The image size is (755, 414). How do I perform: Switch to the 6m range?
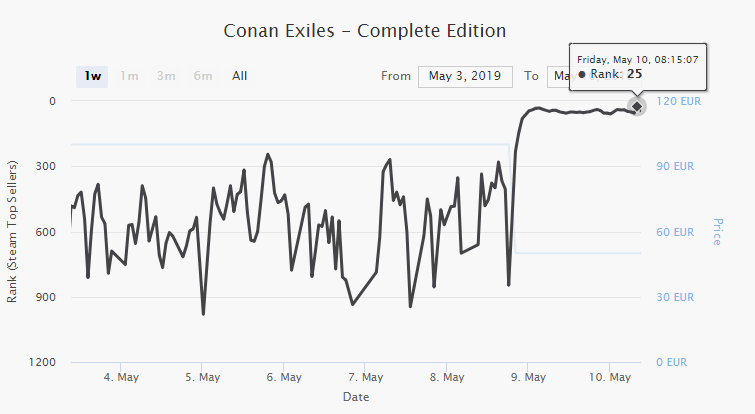[x=203, y=76]
